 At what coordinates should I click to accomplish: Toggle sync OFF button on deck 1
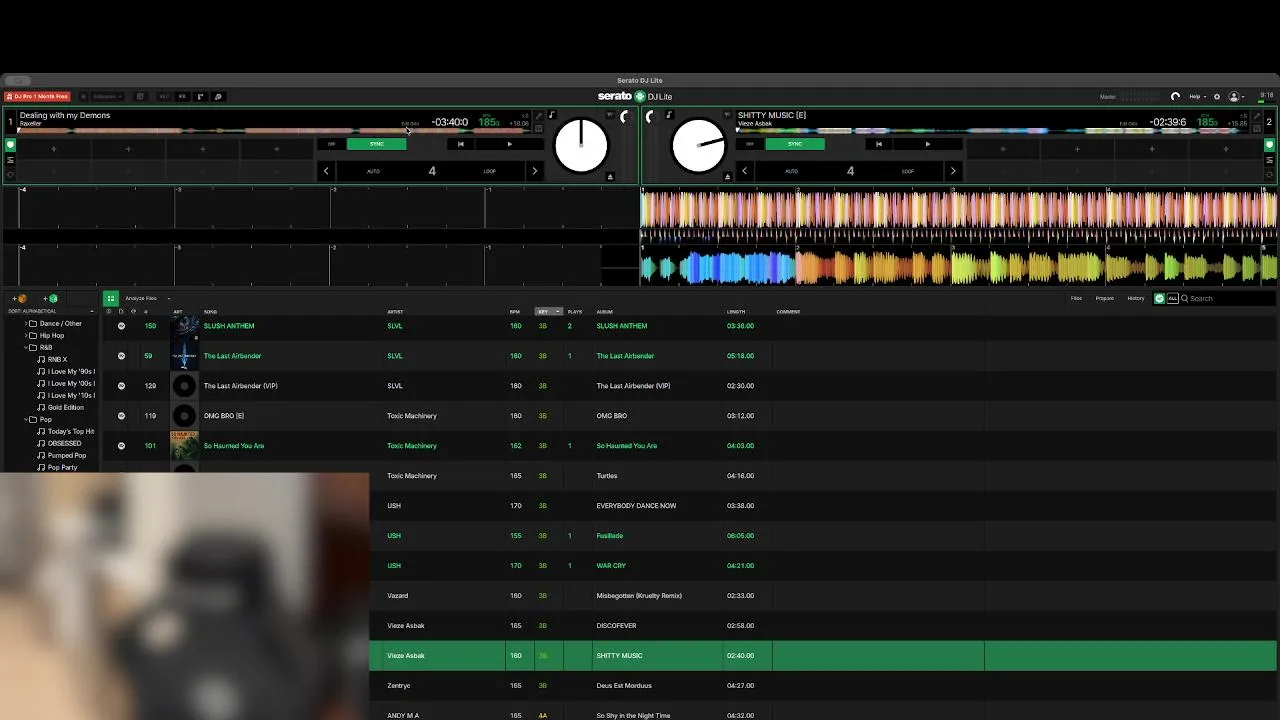point(332,144)
